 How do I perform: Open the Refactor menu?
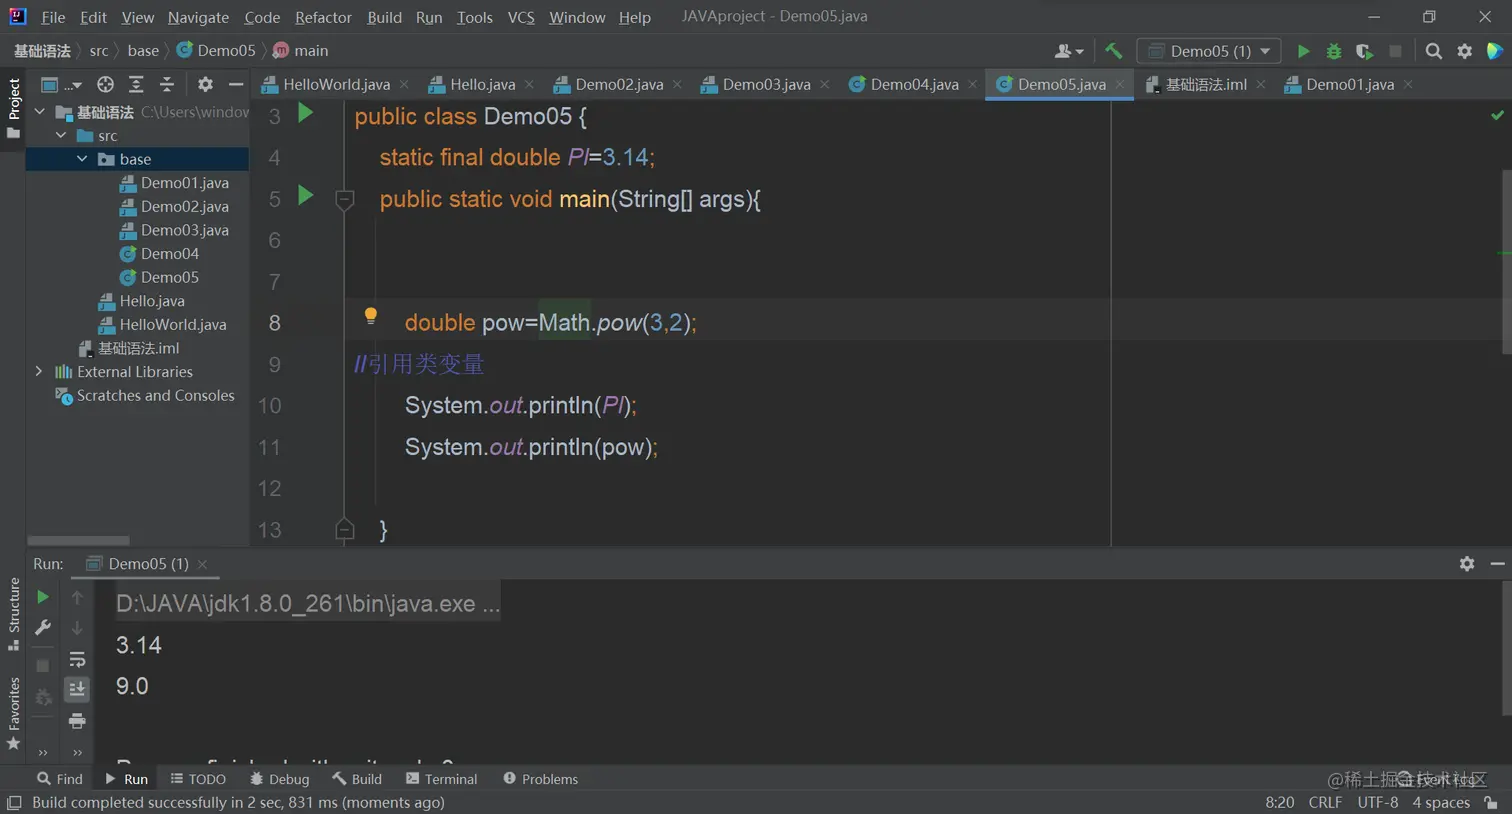(x=323, y=17)
